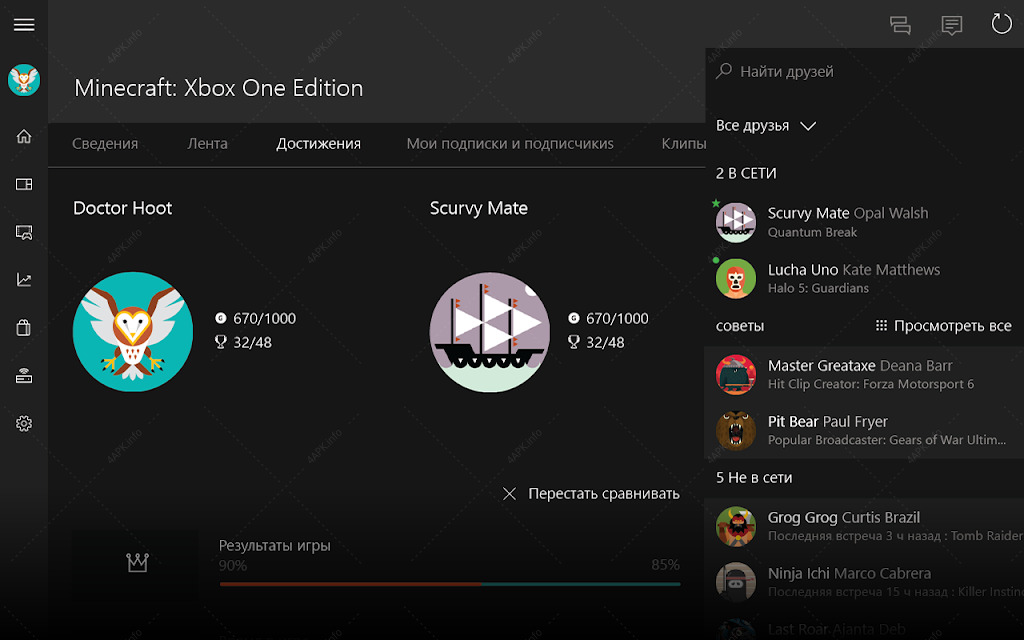Screen dimensions: 1024x640
Task: Click the trophy icon for Scurvy Mate
Action: (x=573, y=342)
